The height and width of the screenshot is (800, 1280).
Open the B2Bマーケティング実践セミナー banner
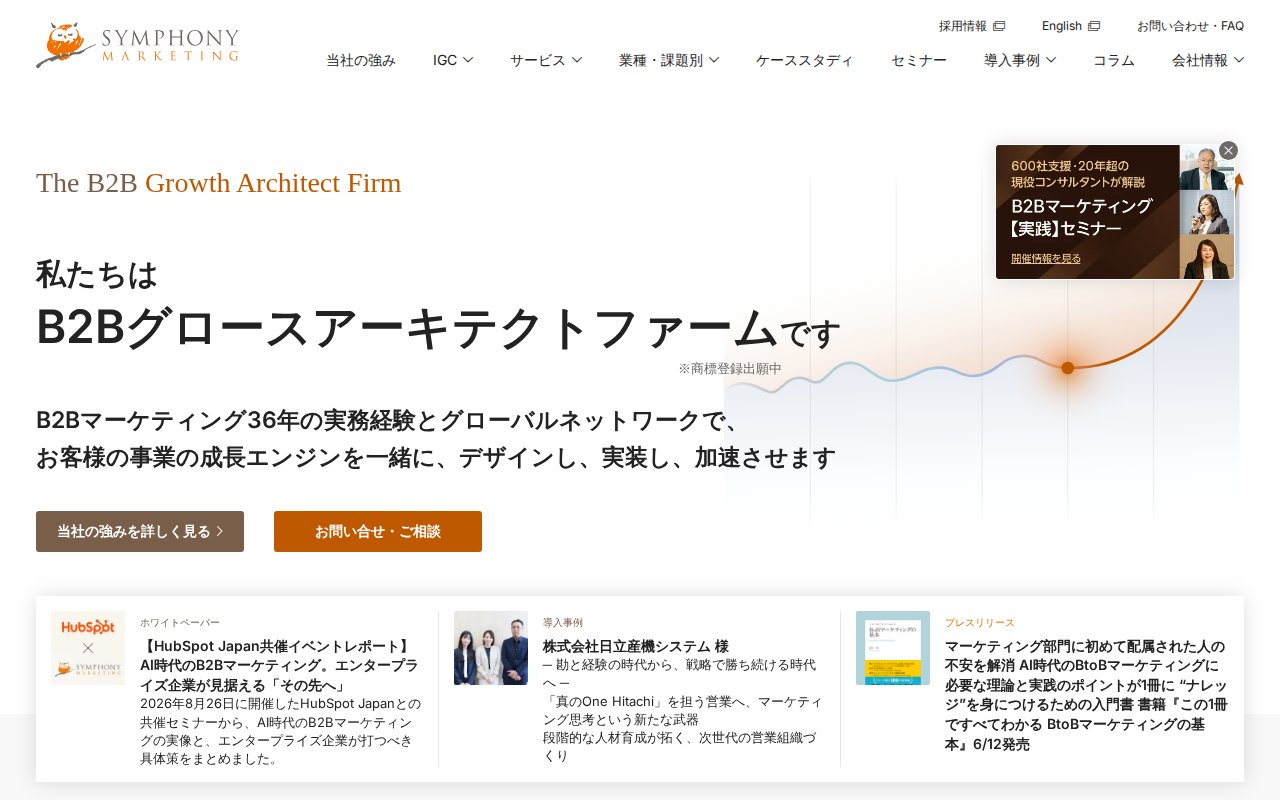(1115, 212)
